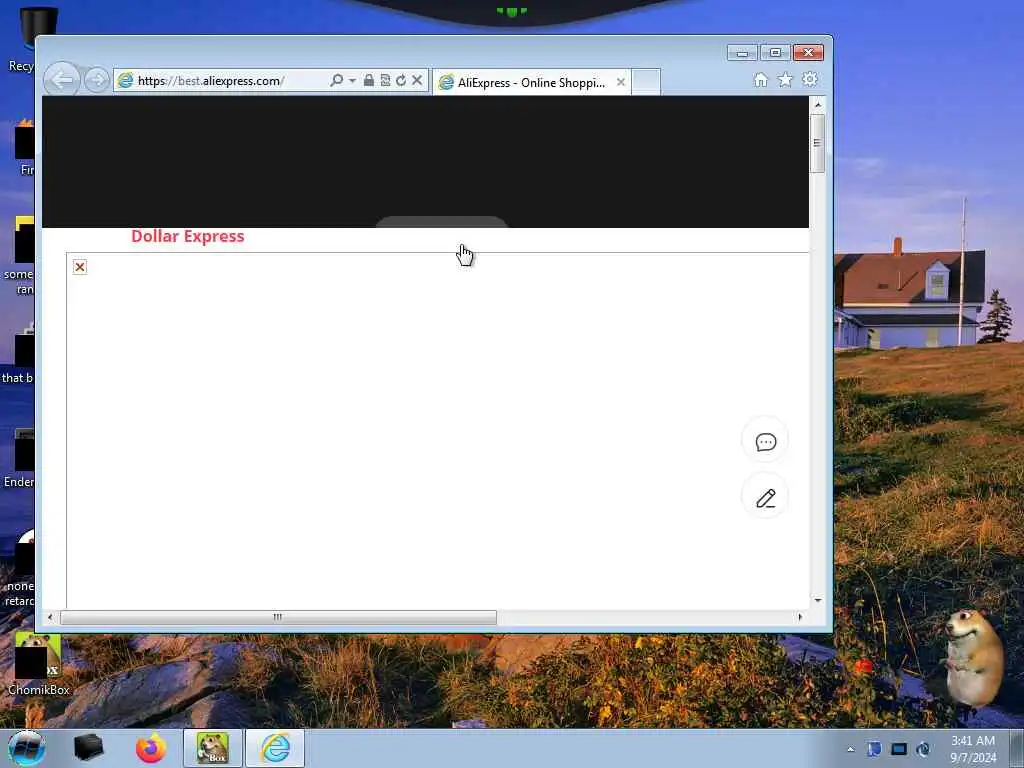
Task: Click the hamster desktop mascot
Action: point(974,658)
